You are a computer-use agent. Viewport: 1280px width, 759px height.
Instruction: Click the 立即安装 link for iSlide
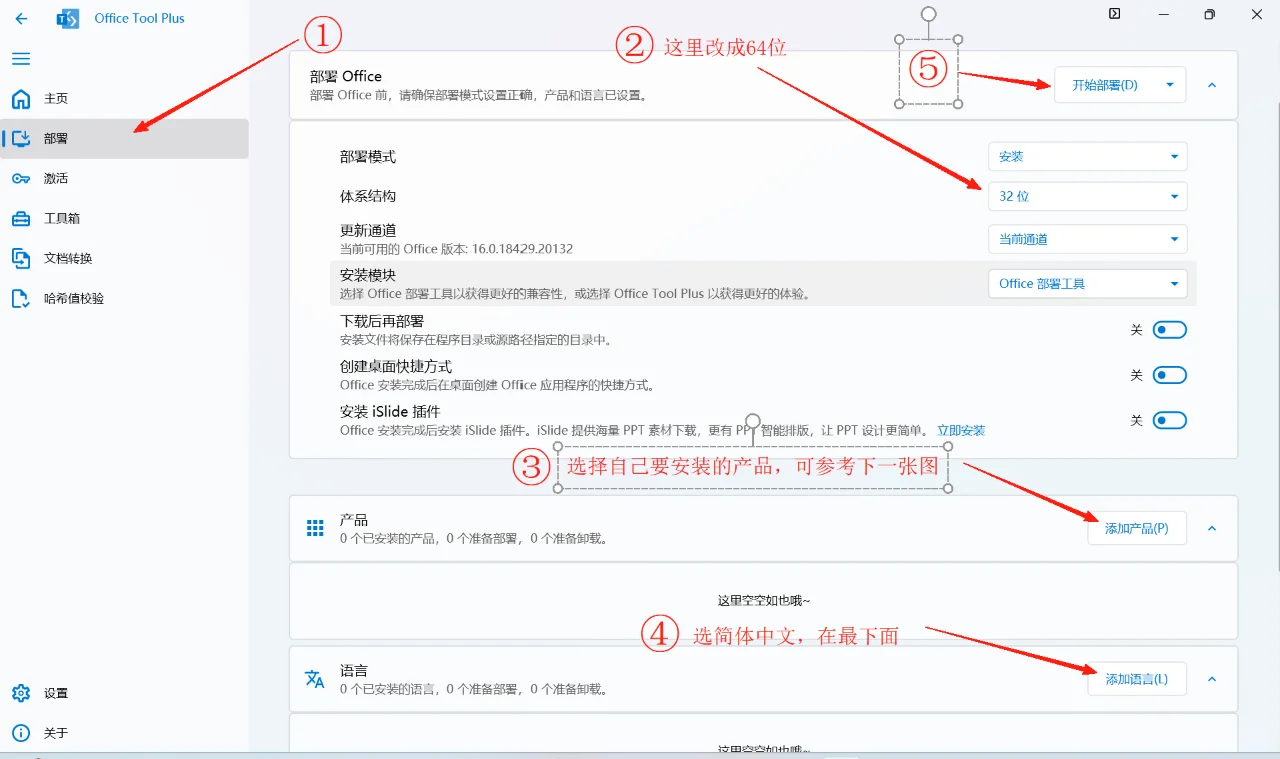(x=961, y=429)
